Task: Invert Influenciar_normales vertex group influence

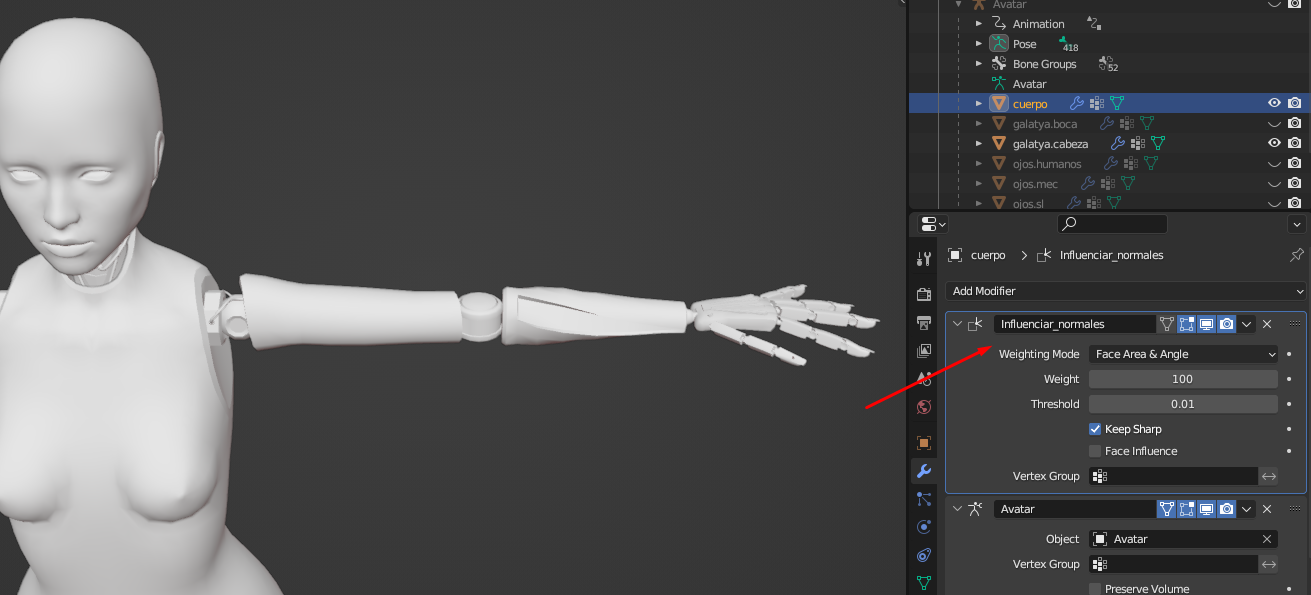Action: 1269,476
